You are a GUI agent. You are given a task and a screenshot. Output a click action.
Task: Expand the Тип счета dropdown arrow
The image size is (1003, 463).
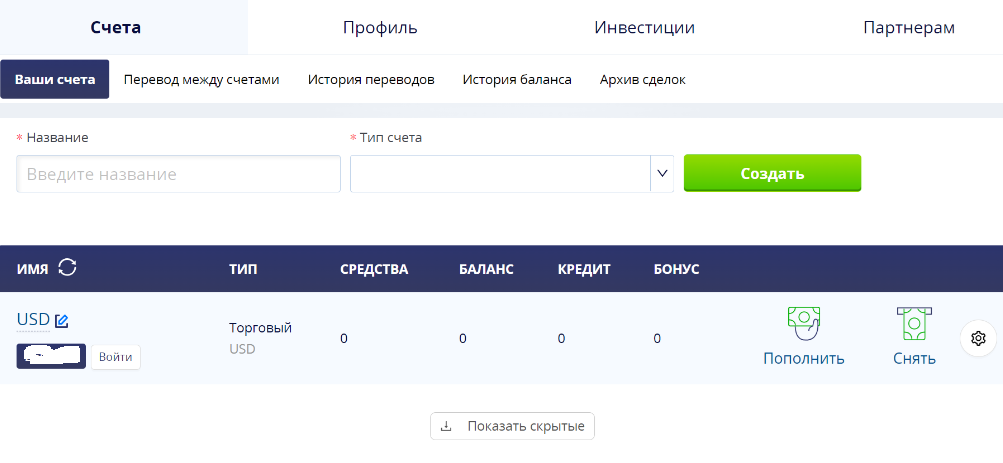[x=662, y=173]
